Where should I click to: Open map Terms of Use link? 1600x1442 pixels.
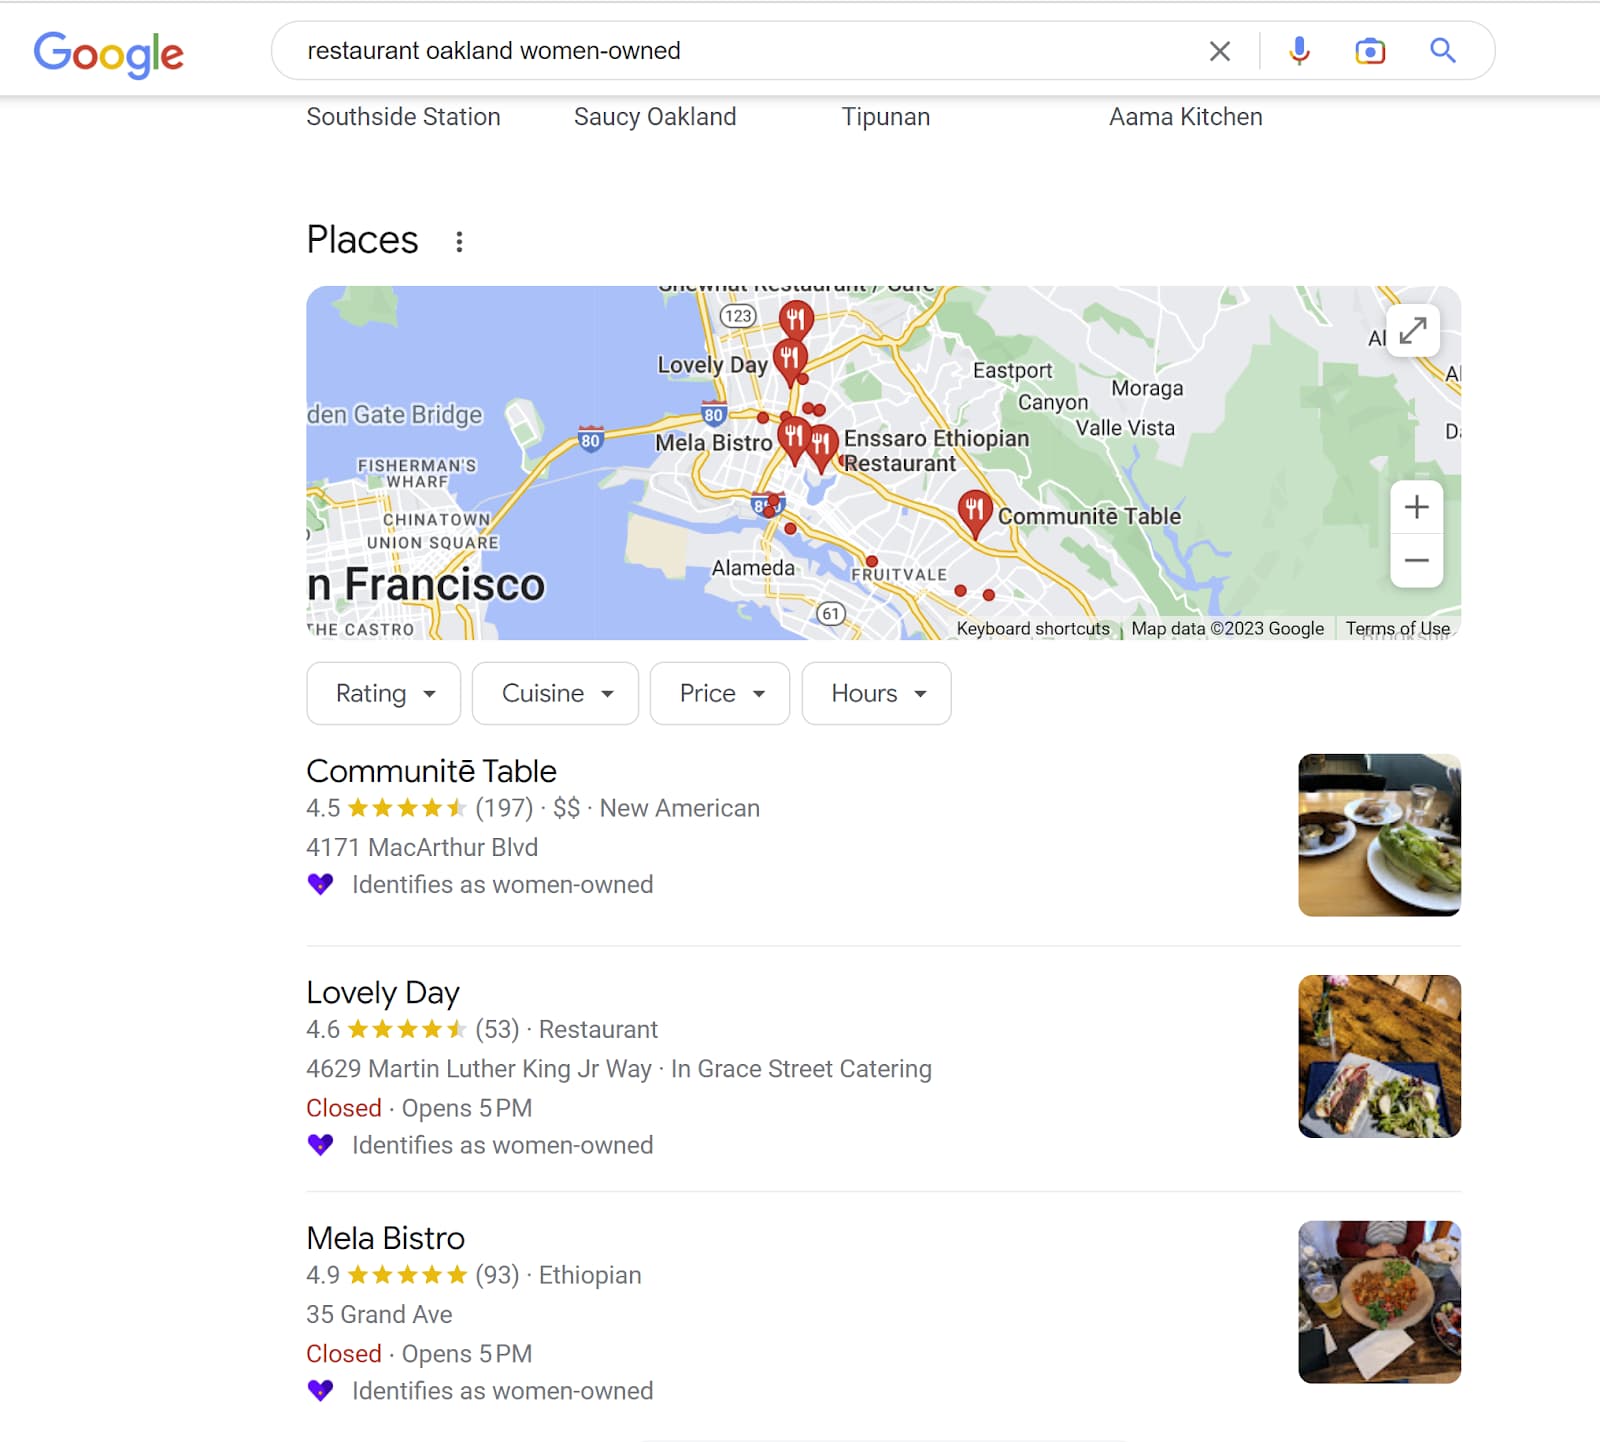(x=1397, y=628)
